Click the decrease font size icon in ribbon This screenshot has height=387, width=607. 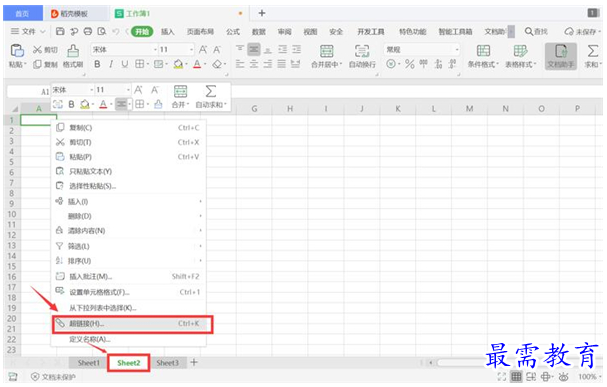pyautogui.click(x=217, y=50)
